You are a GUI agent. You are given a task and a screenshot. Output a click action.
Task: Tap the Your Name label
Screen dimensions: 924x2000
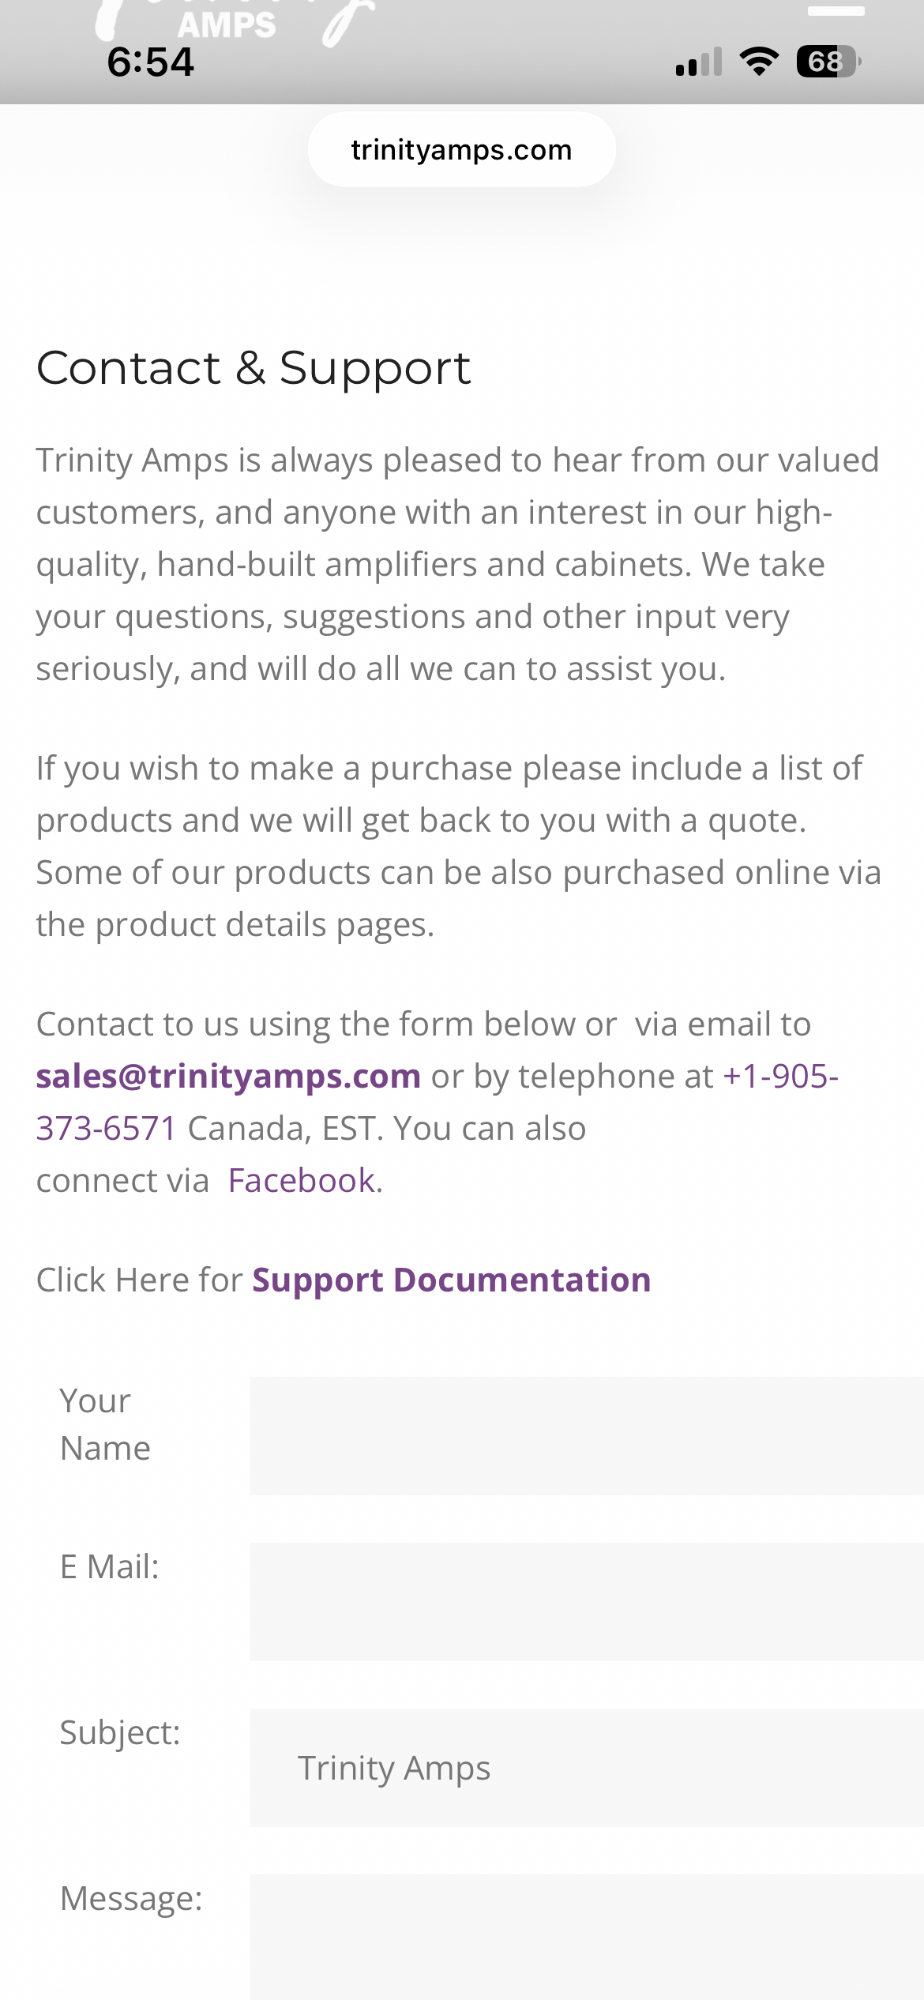105,1425
